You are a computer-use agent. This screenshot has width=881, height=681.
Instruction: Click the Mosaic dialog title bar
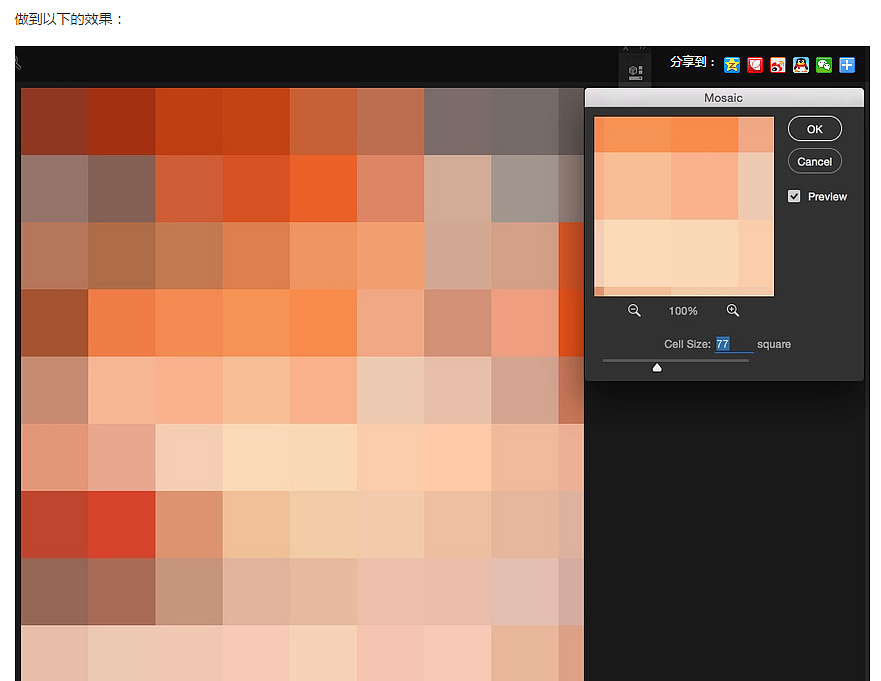tap(724, 98)
